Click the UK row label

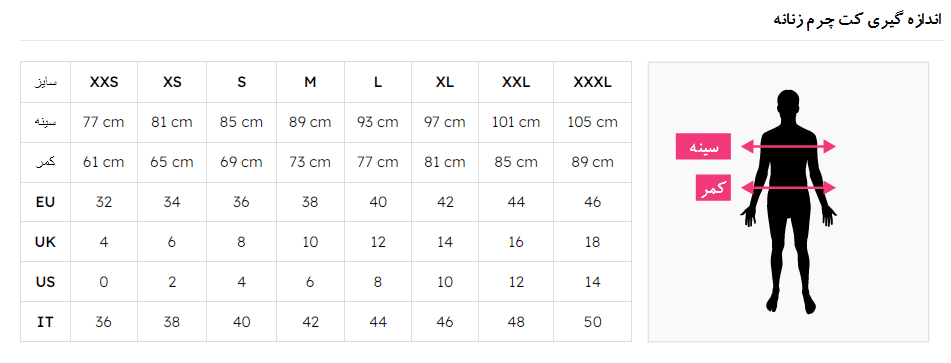tap(45, 242)
